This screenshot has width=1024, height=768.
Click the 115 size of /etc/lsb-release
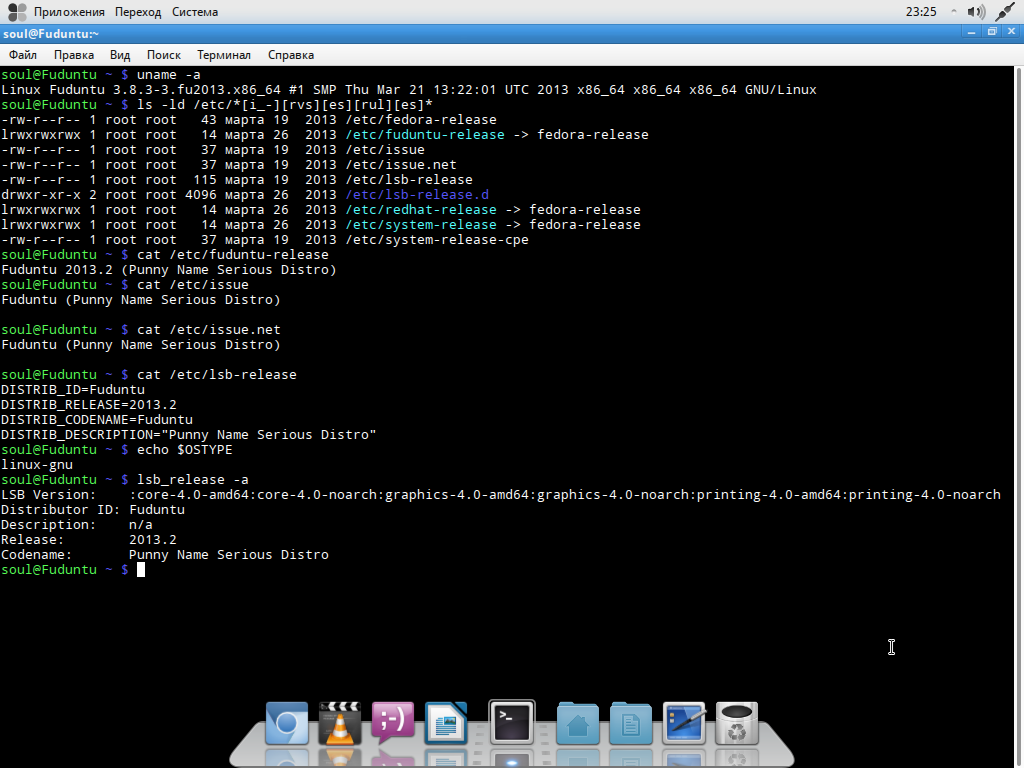point(205,180)
